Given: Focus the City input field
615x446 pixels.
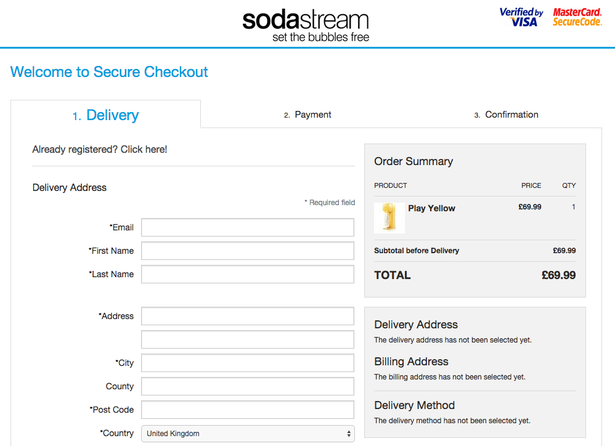Looking at the screenshot, I should click(248, 363).
